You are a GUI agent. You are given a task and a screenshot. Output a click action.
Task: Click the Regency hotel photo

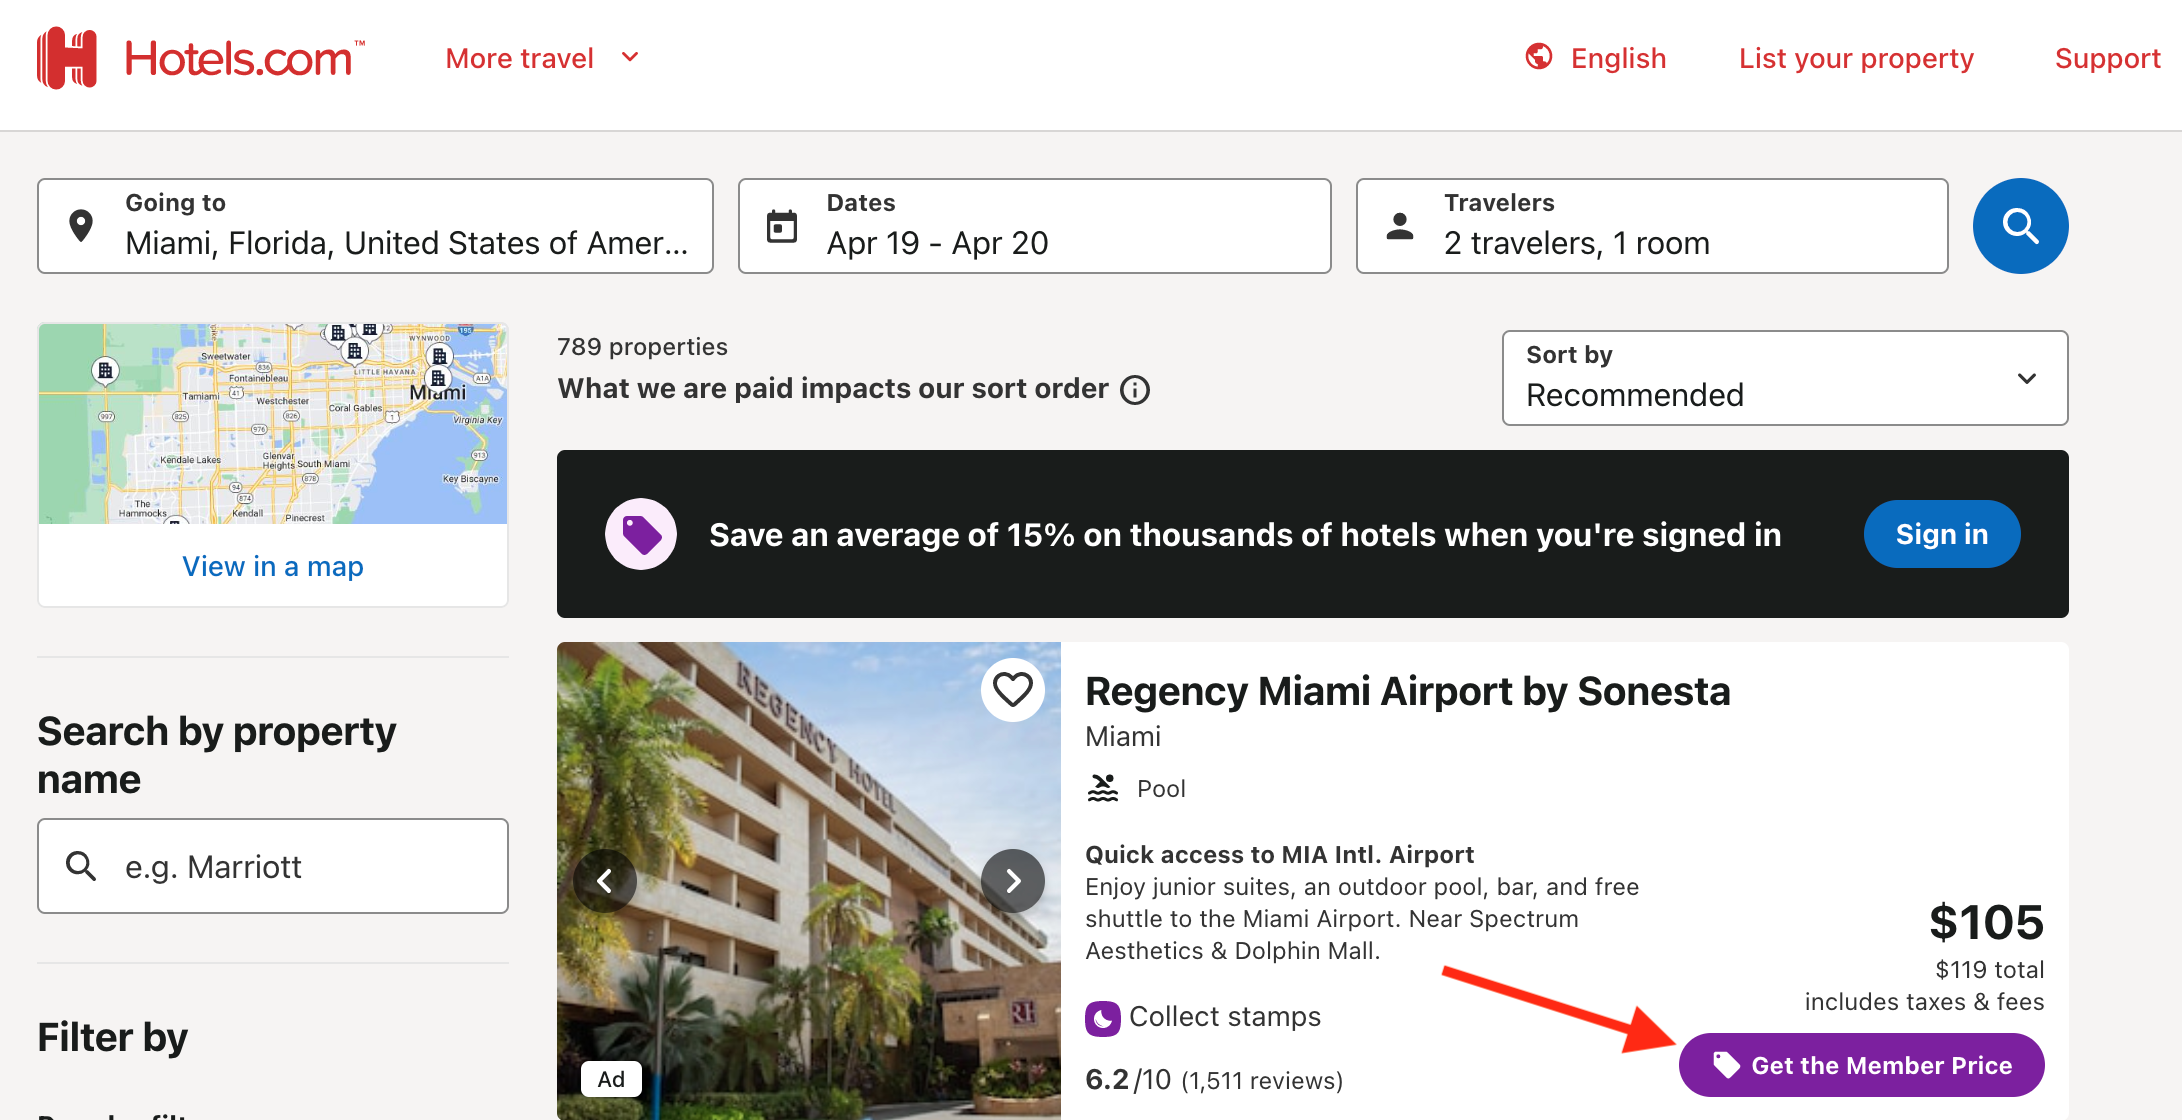808,880
